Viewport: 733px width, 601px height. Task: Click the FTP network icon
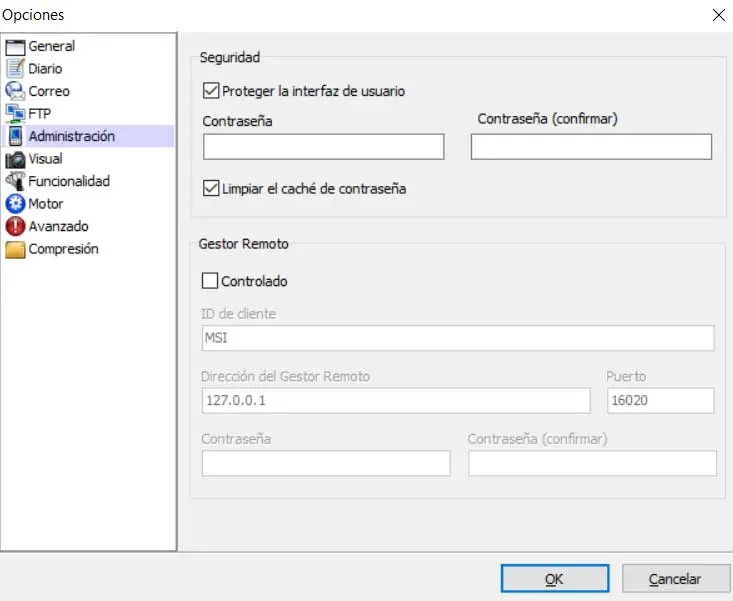[15, 113]
